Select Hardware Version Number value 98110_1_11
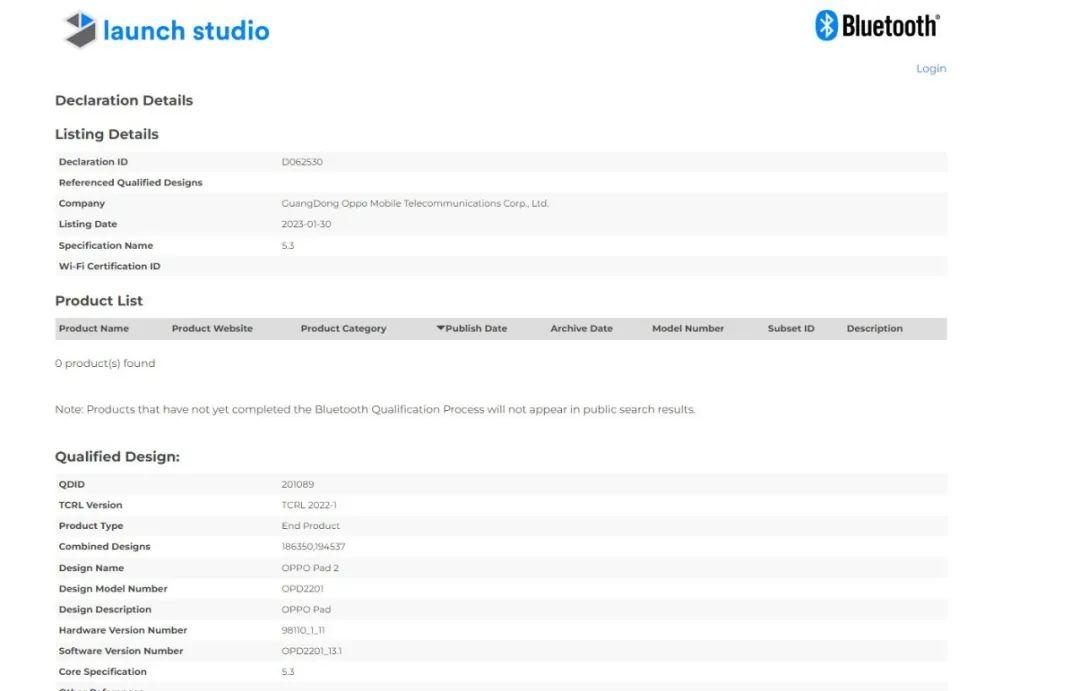Image resolution: width=1080 pixels, height=691 pixels. tap(303, 630)
